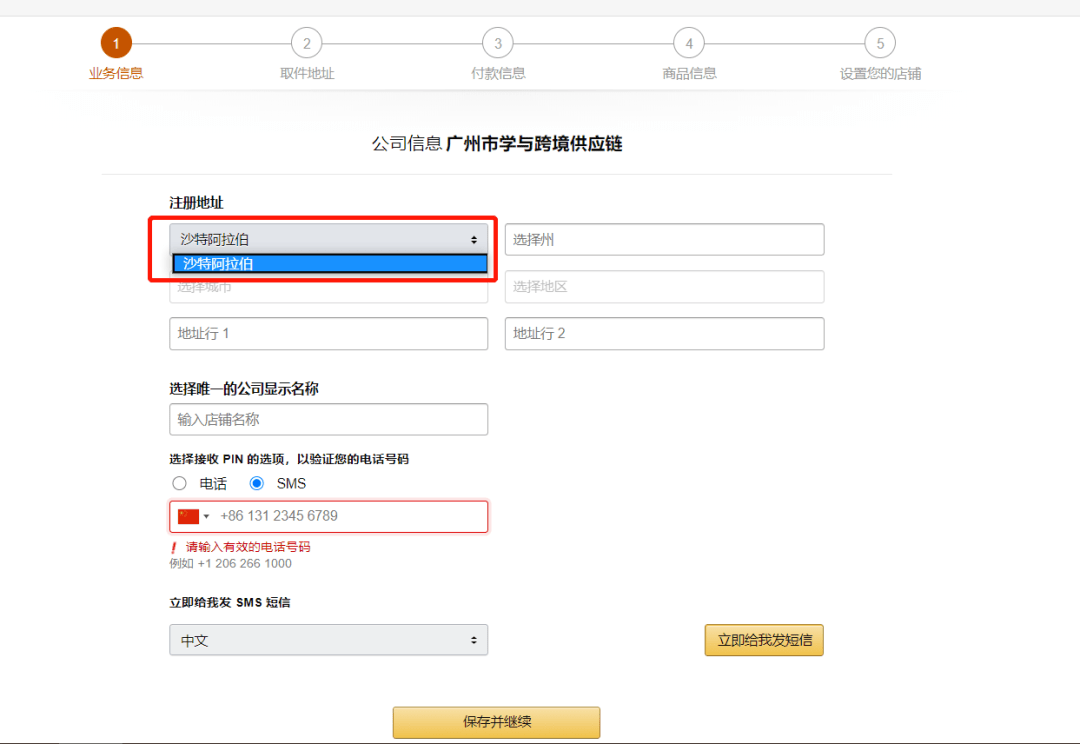Screen dimensions: 1080x744
Task: Click step 2 circle 取件地址
Action: 307,43
